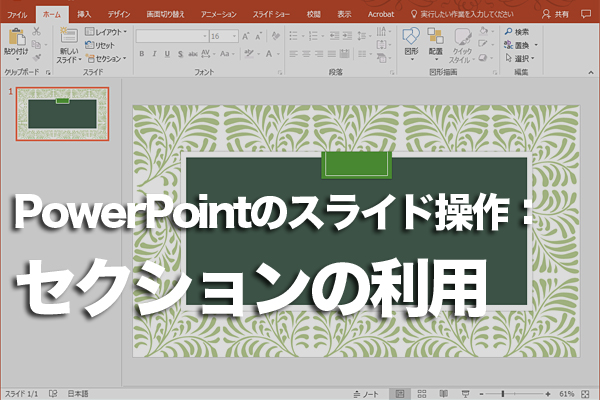This screenshot has width=600, height=400.
Task: Click Fit slide to window icon
Action: tap(585, 394)
